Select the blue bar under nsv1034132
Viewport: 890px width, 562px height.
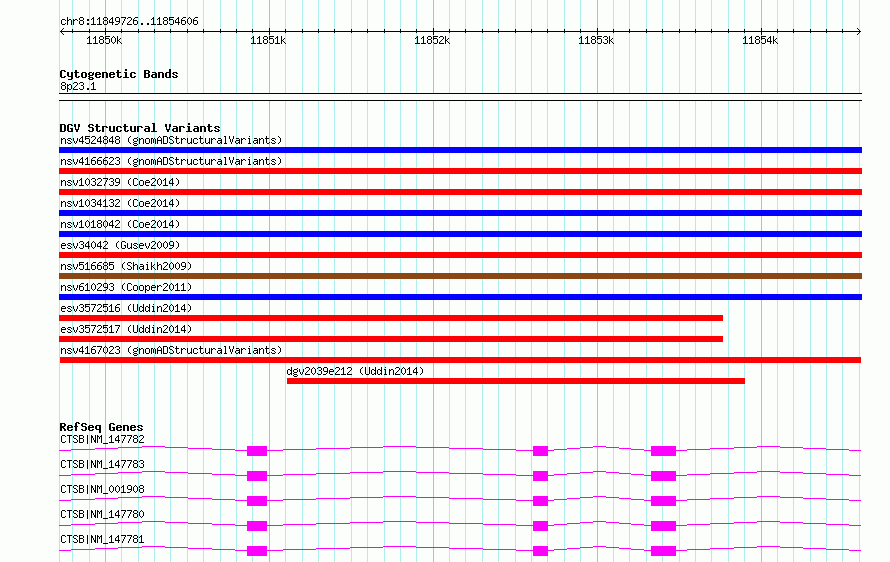pos(460,213)
